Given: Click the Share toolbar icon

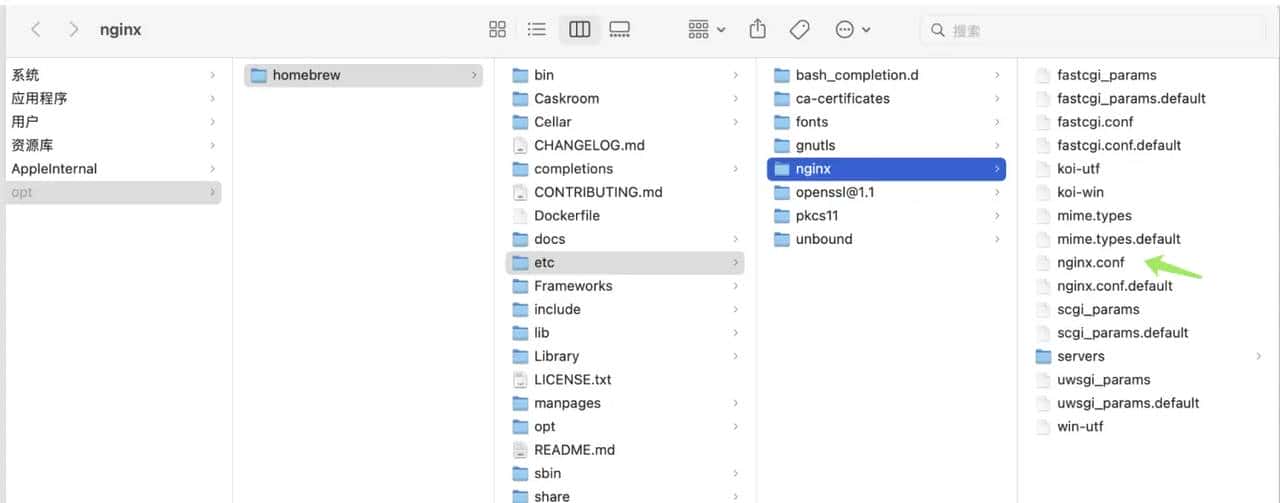Looking at the screenshot, I should (757, 30).
